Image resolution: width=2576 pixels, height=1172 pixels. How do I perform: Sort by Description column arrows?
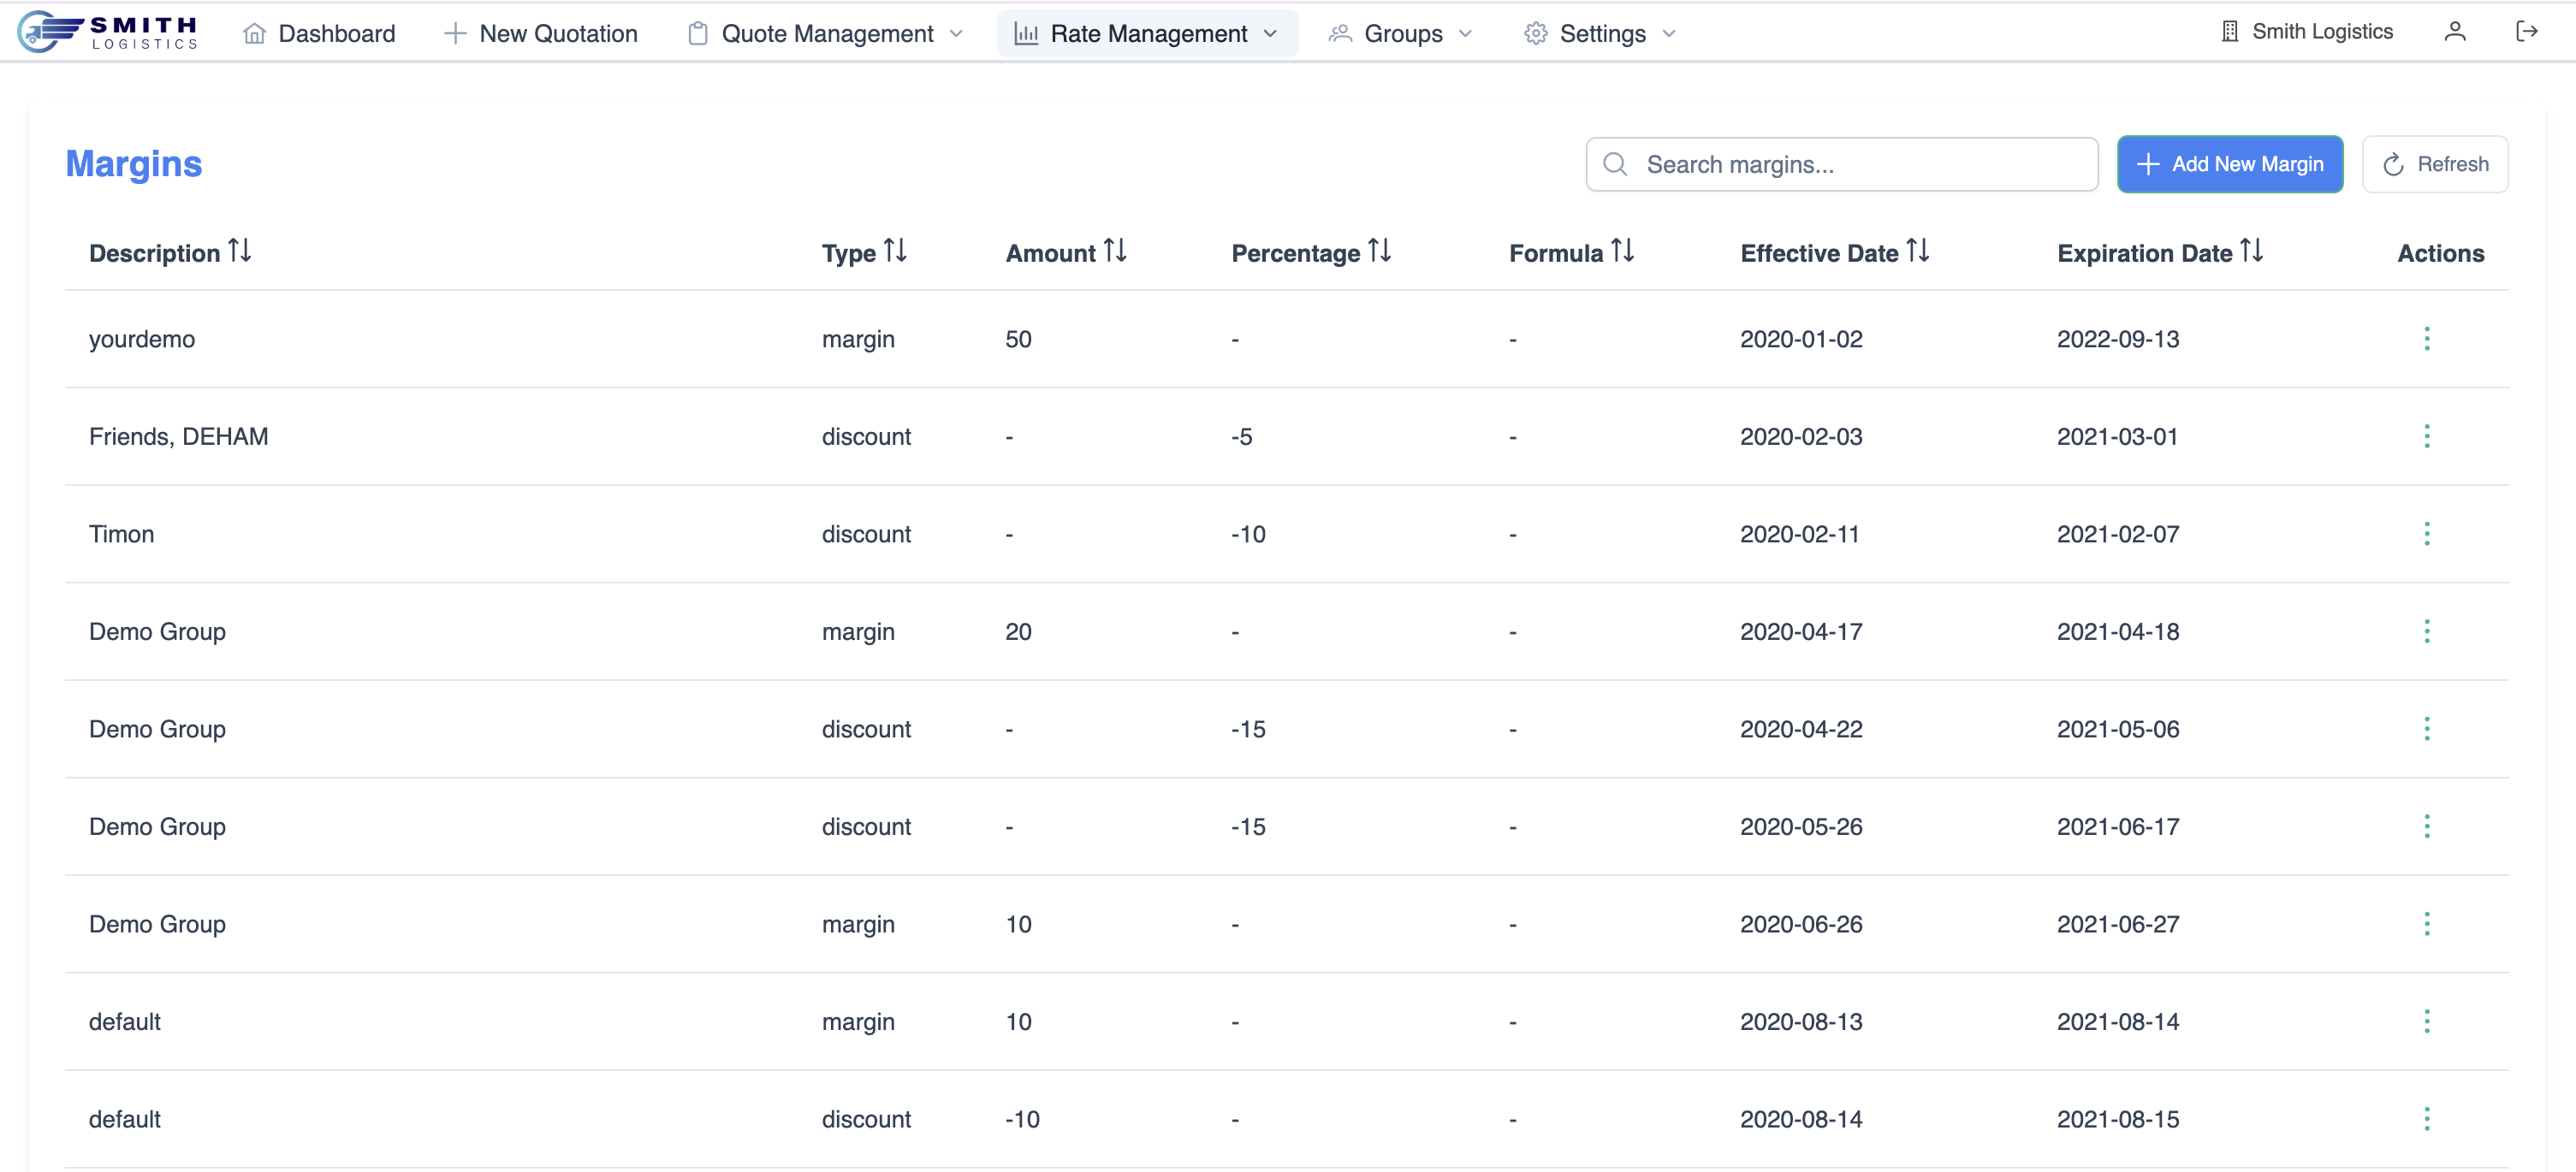point(240,251)
